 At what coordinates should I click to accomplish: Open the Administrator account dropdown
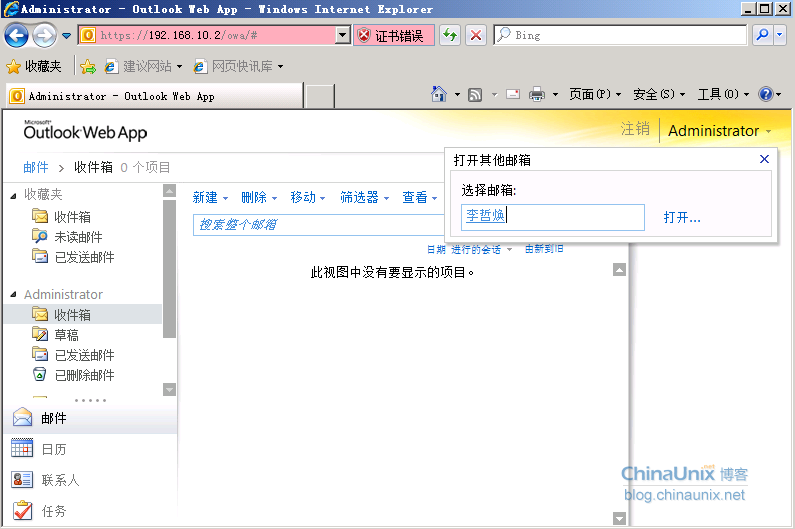click(719, 131)
